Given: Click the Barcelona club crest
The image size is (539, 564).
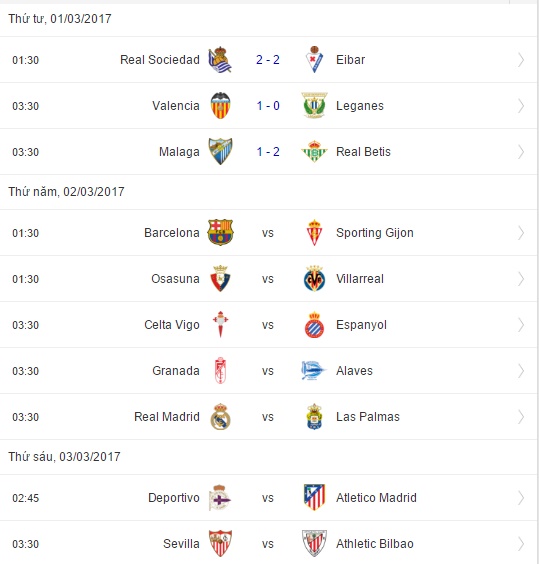Looking at the screenshot, I should tap(220, 233).
